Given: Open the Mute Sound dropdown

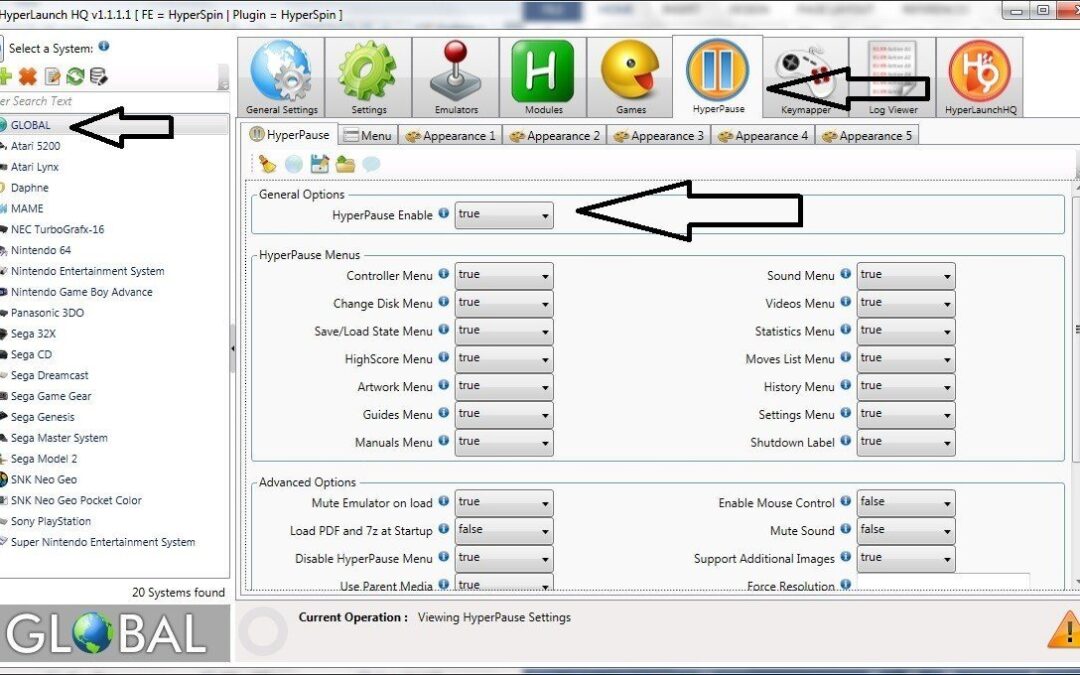Looking at the screenshot, I should coord(906,531).
